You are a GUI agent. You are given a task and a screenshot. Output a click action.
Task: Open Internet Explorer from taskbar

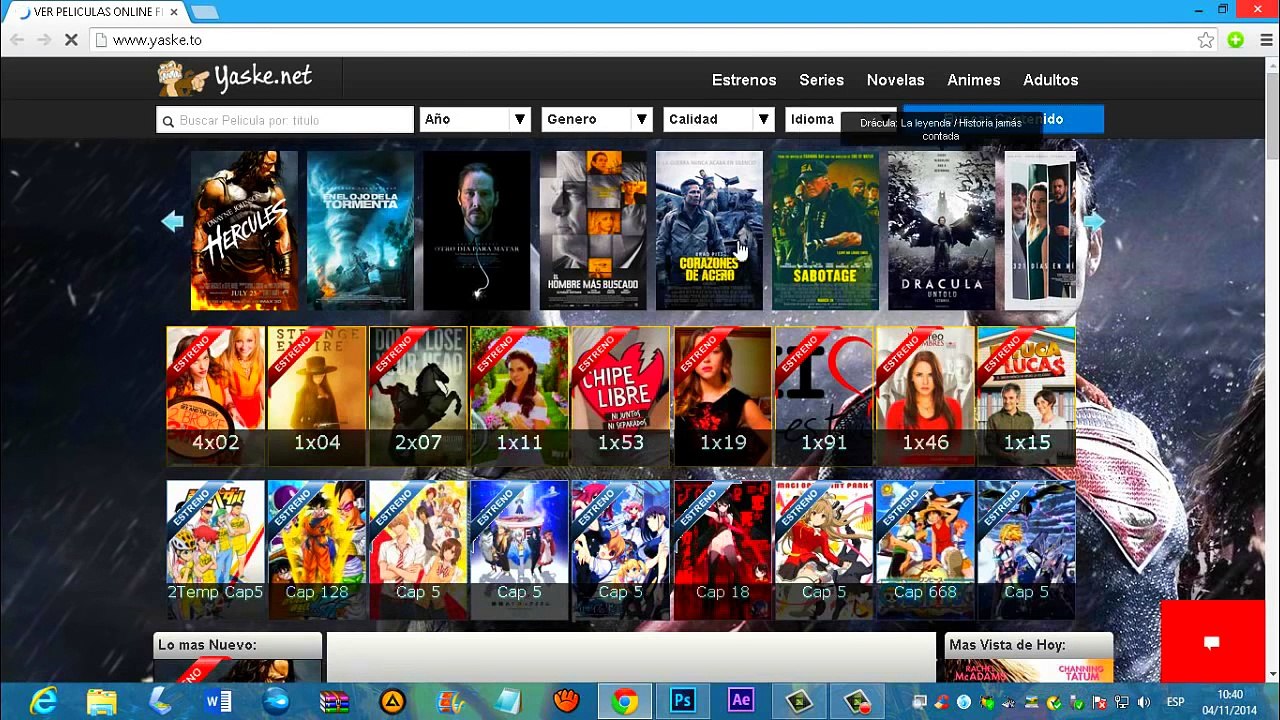tap(44, 701)
